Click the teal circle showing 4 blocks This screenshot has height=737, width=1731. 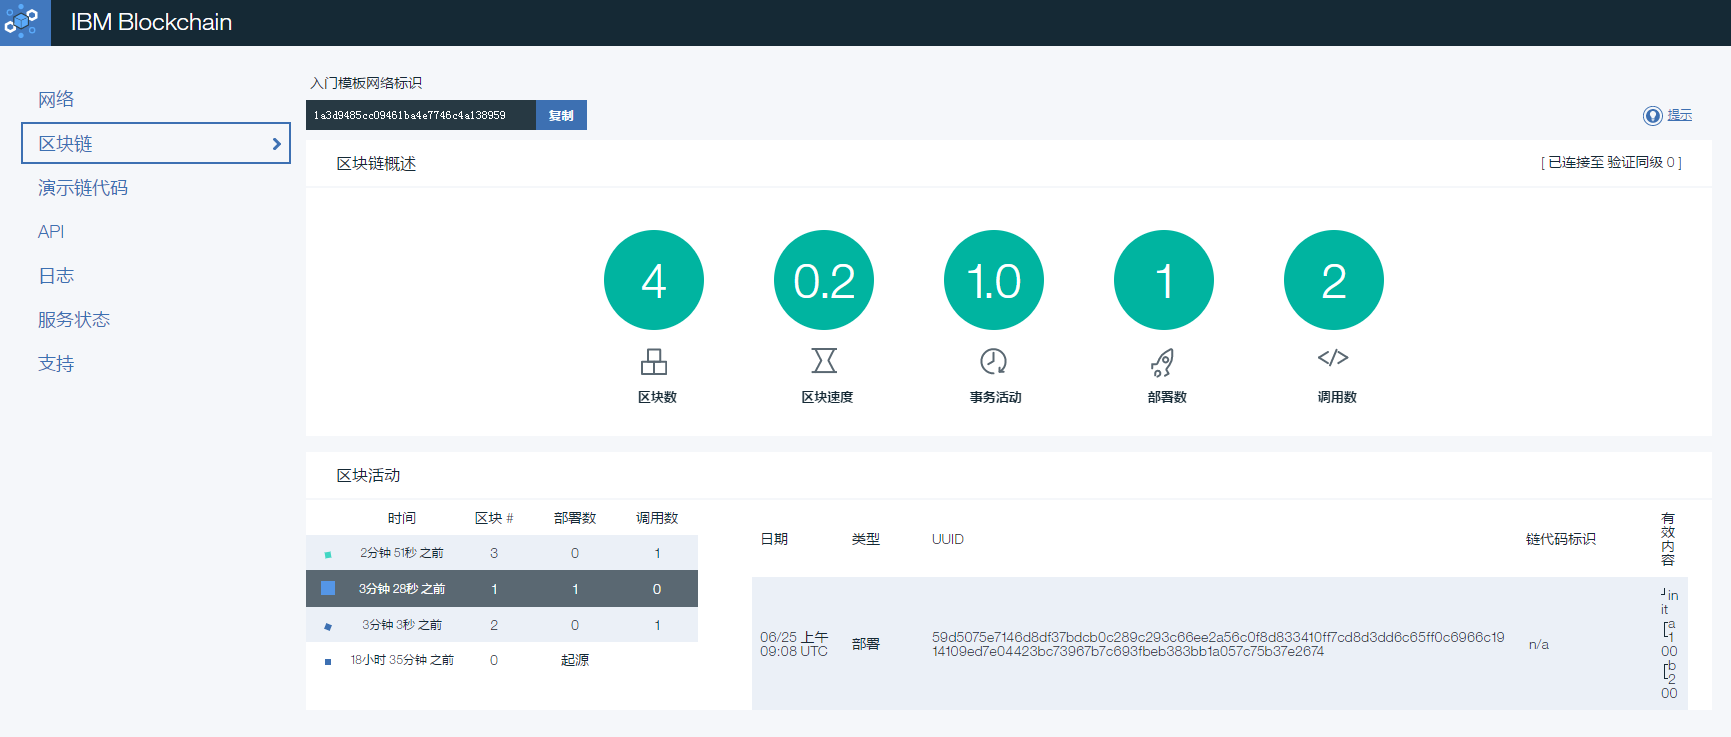pos(654,280)
